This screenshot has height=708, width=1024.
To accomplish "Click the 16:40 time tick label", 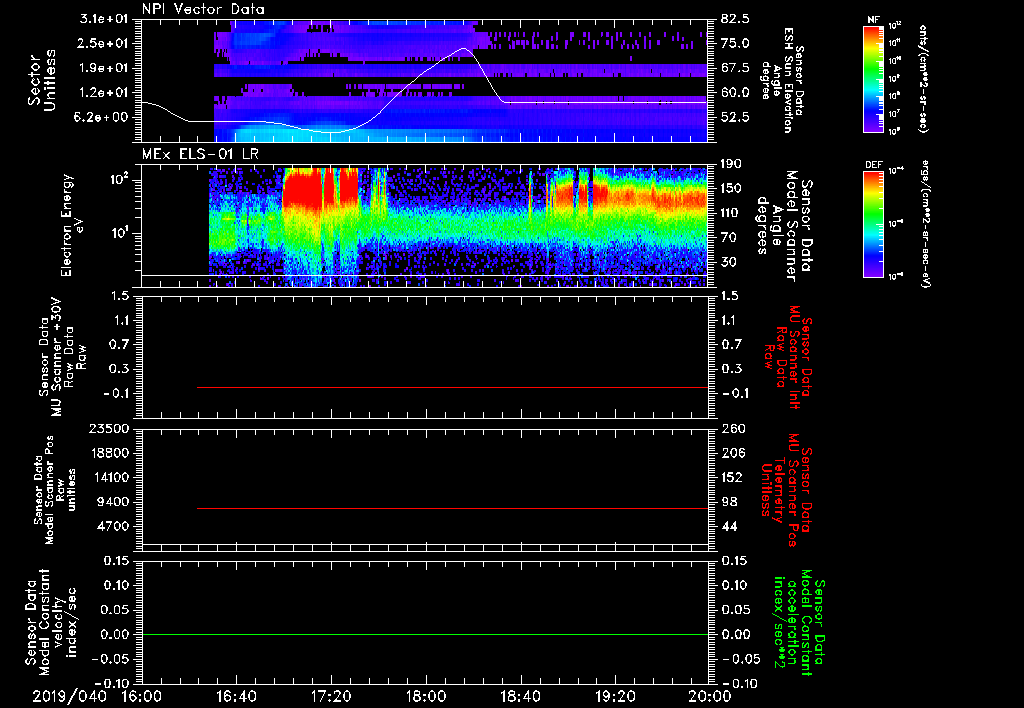I will [x=236, y=696].
